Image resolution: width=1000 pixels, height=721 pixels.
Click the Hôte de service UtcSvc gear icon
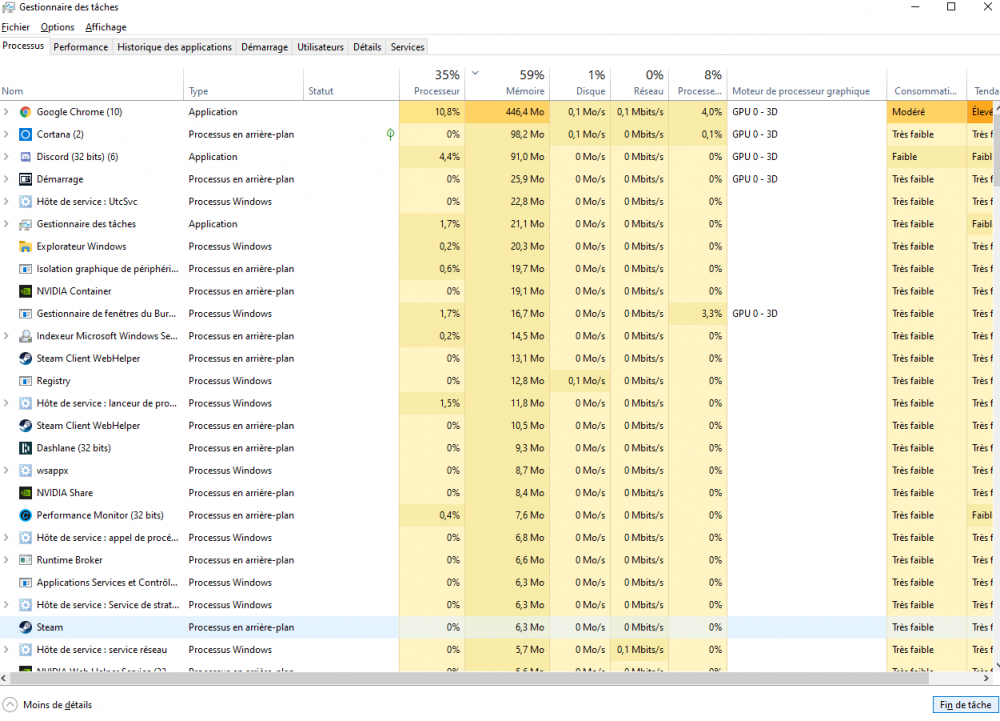[26, 201]
